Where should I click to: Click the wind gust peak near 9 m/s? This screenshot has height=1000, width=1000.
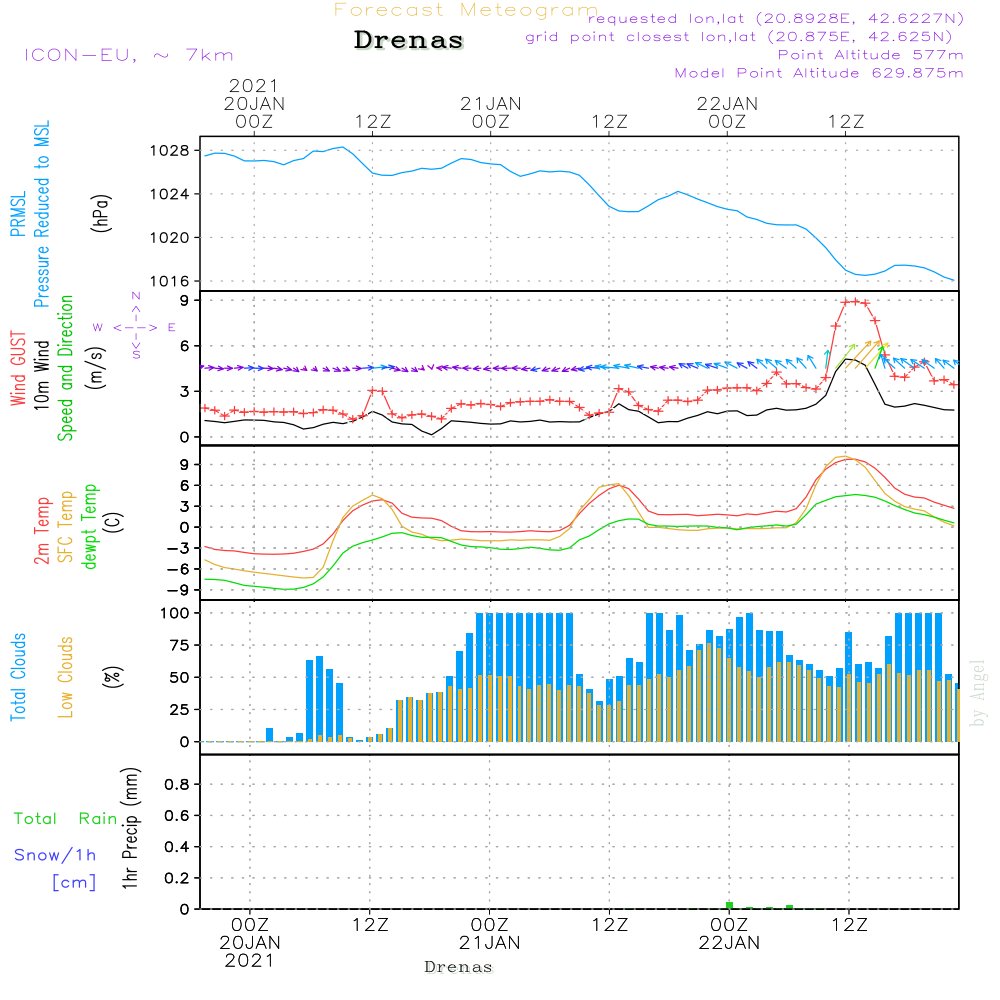[855, 302]
